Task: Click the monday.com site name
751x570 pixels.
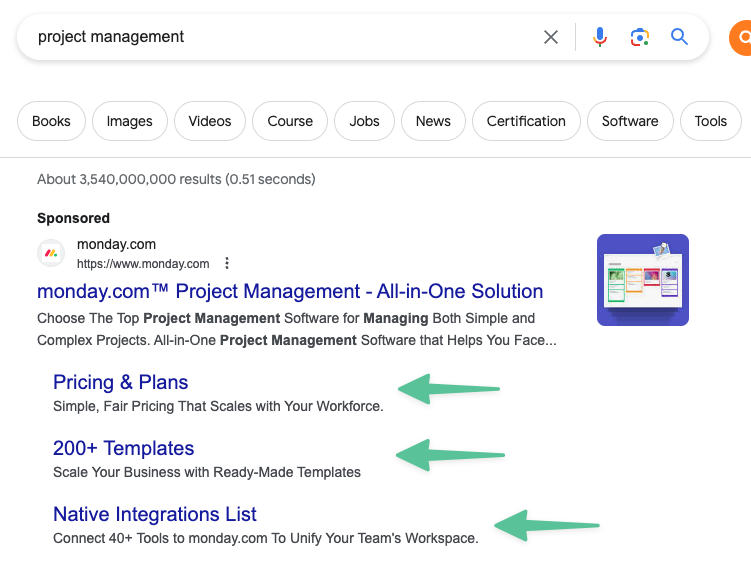Action: point(116,244)
